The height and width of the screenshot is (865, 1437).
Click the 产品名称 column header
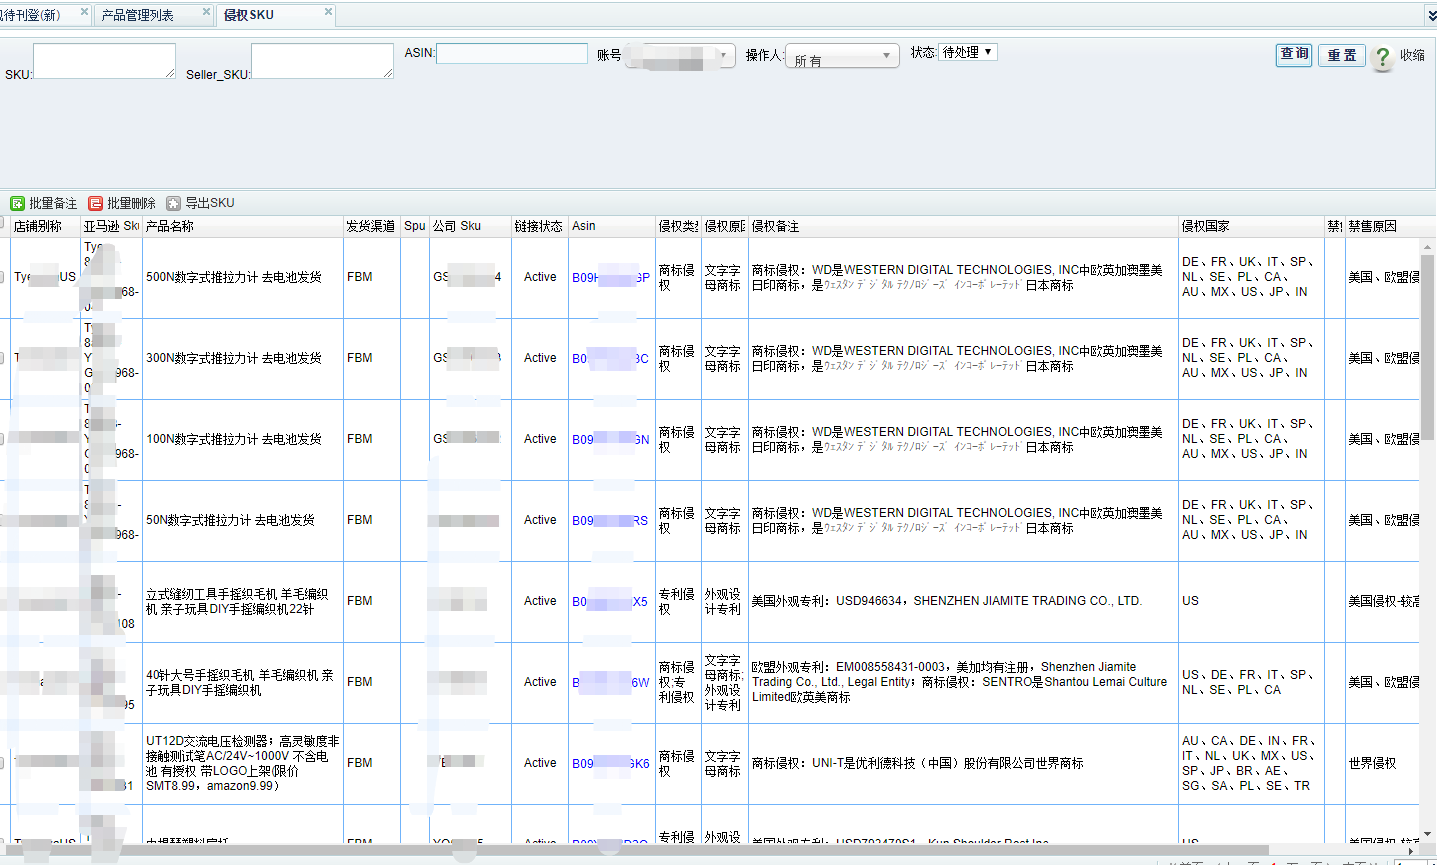point(243,226)
